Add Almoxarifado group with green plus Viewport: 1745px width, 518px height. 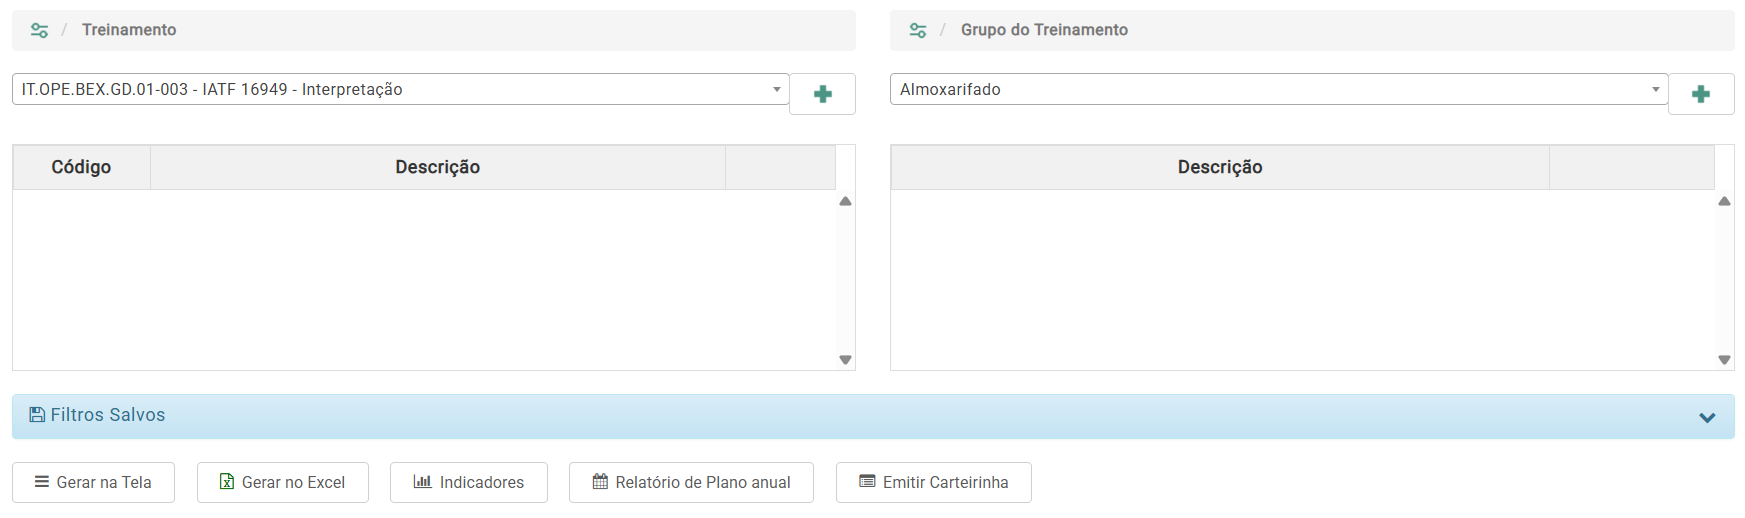[1700, 94]
